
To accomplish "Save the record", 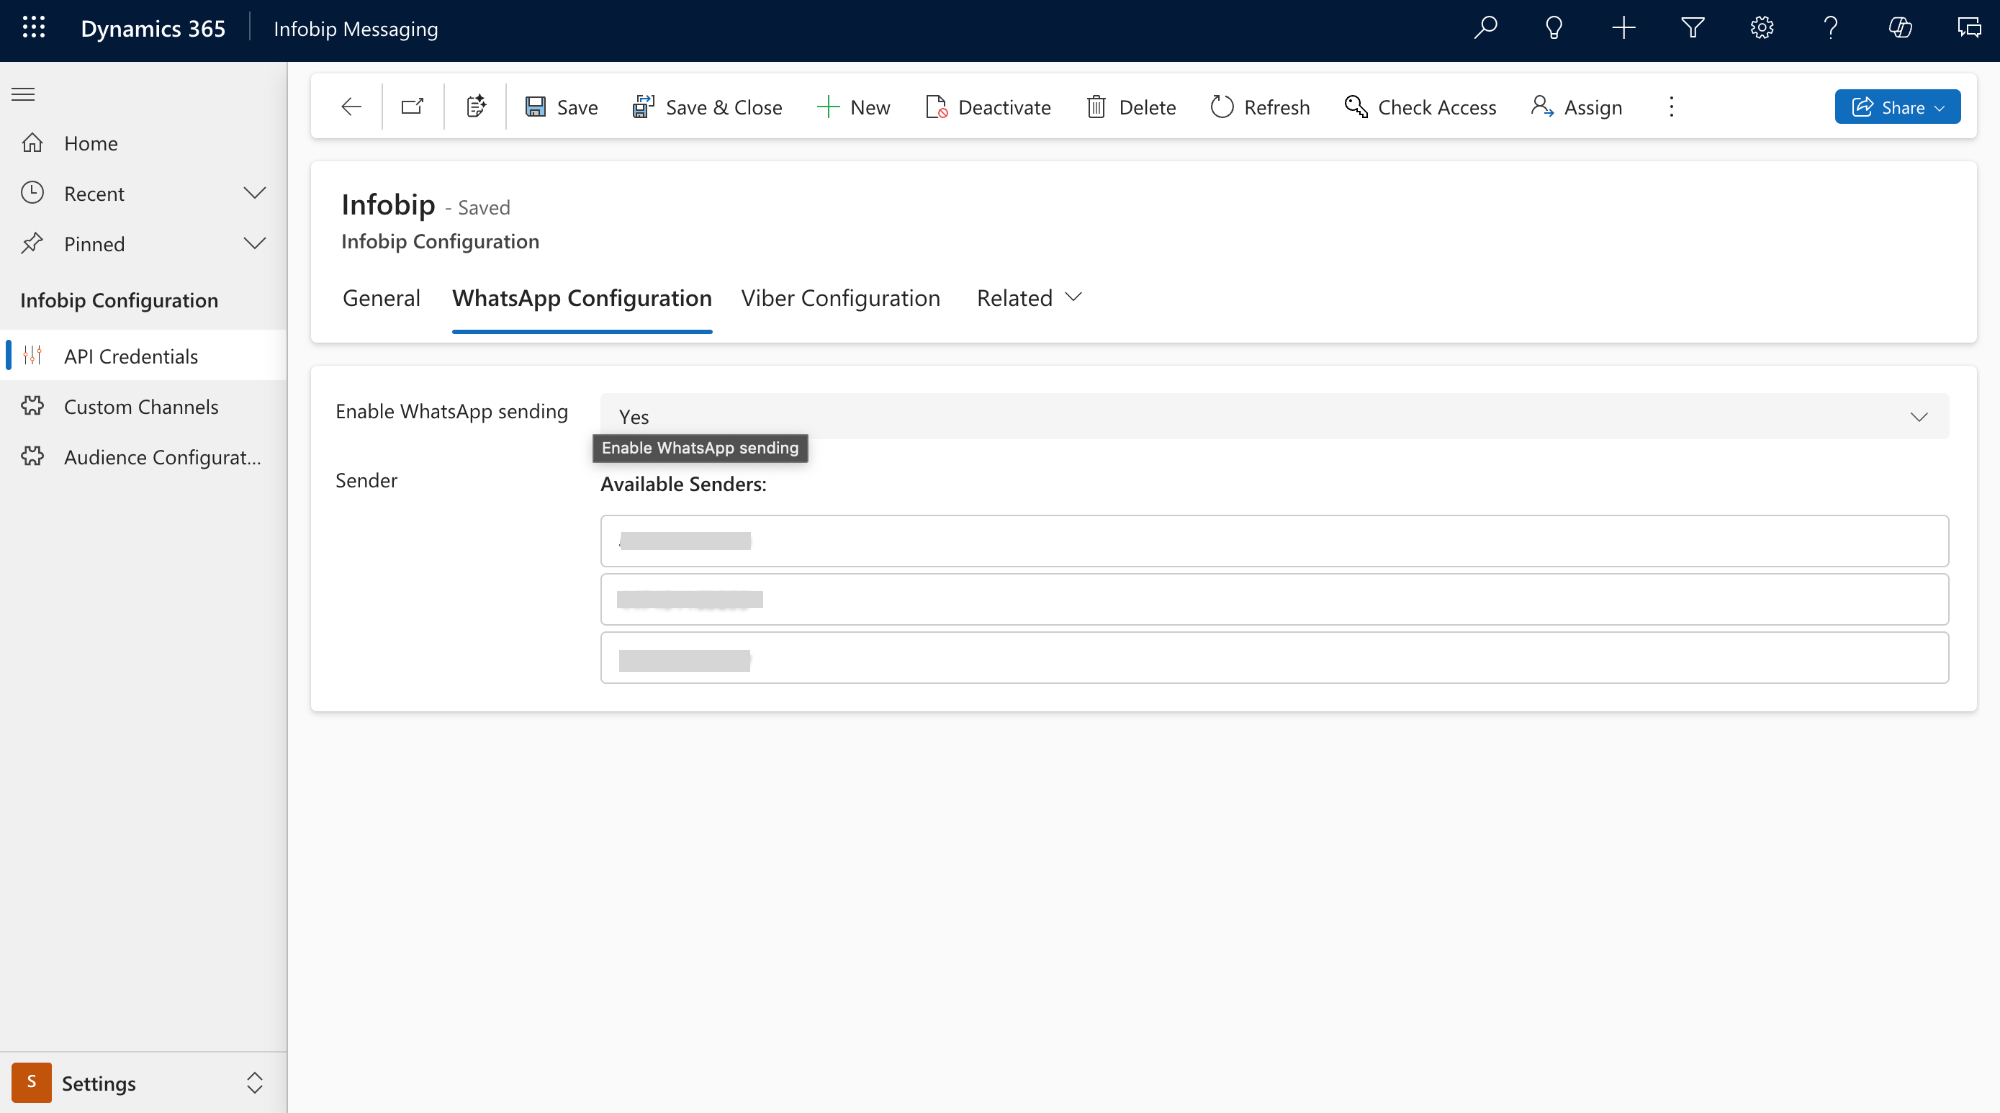I will click(562, 107).
